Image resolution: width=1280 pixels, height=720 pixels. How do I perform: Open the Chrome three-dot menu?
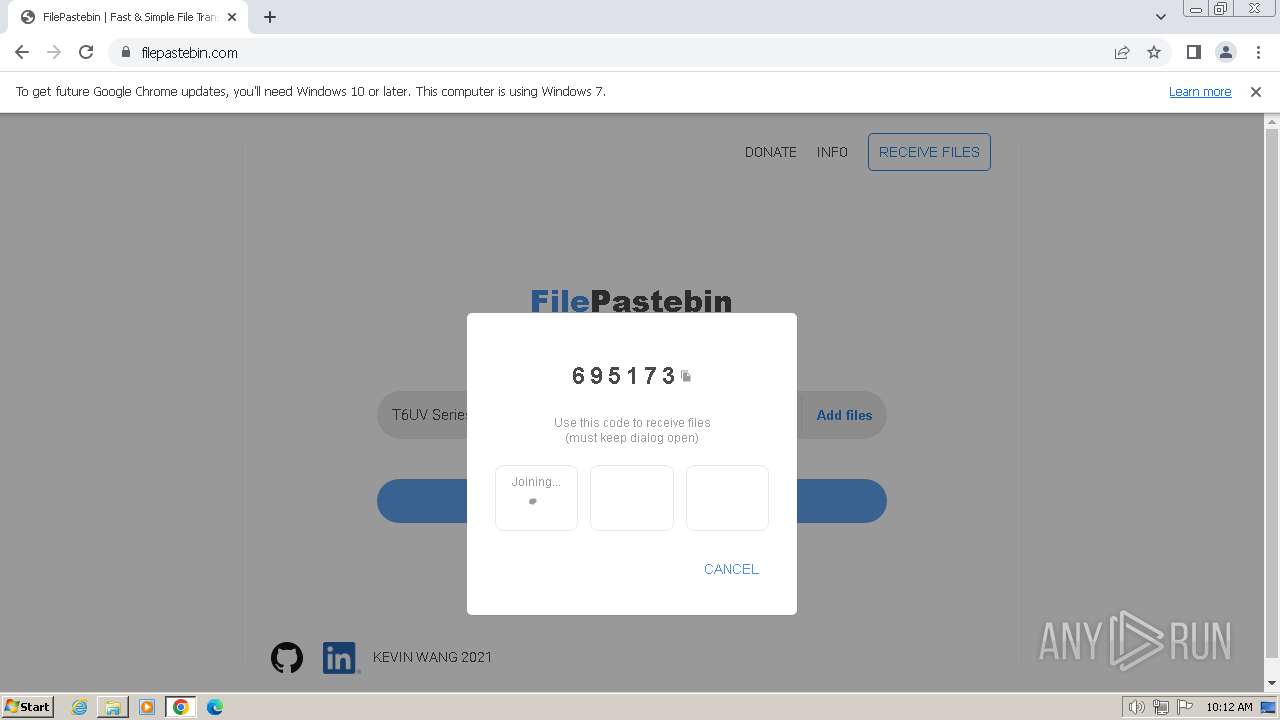pos(1256,52)
